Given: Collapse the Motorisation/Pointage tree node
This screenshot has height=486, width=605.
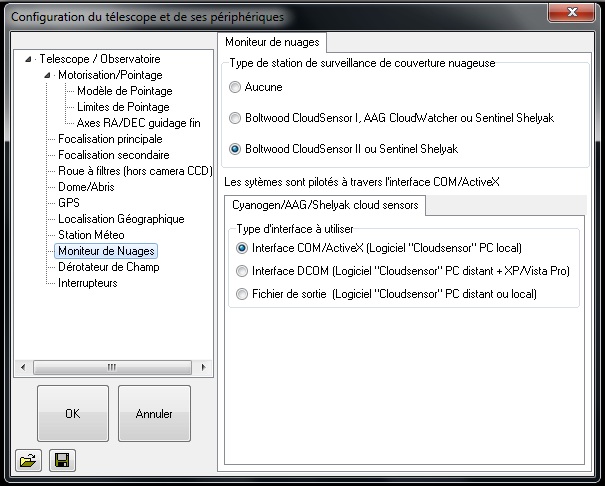Looking at the screenshot, I should click(x=48, y=75).
